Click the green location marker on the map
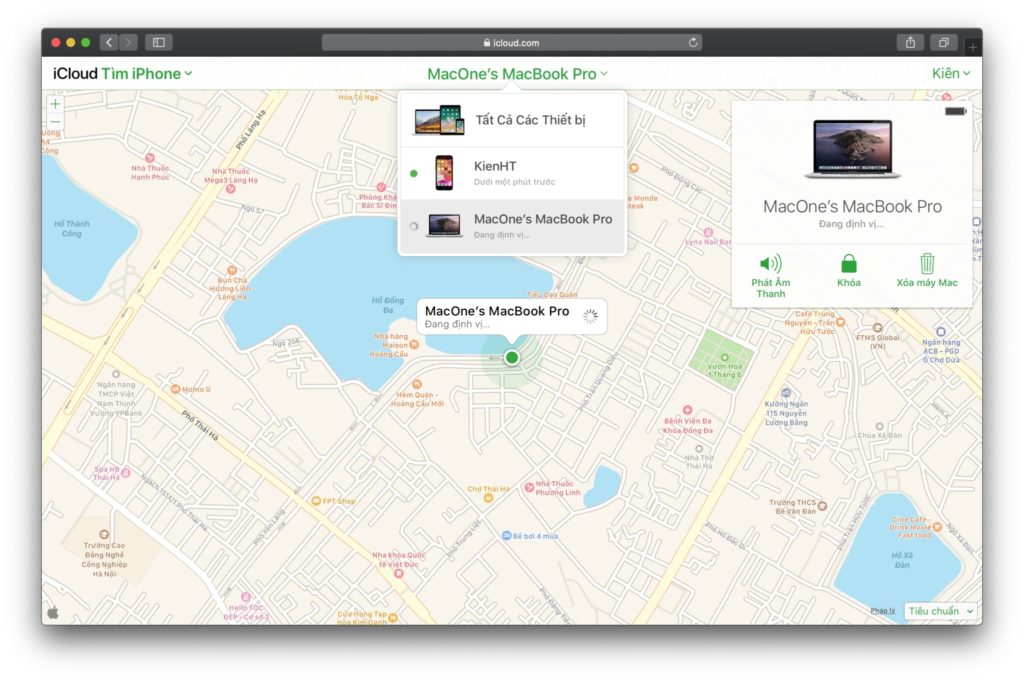This screenshot has width=1024, height=680. coord(511,357)
